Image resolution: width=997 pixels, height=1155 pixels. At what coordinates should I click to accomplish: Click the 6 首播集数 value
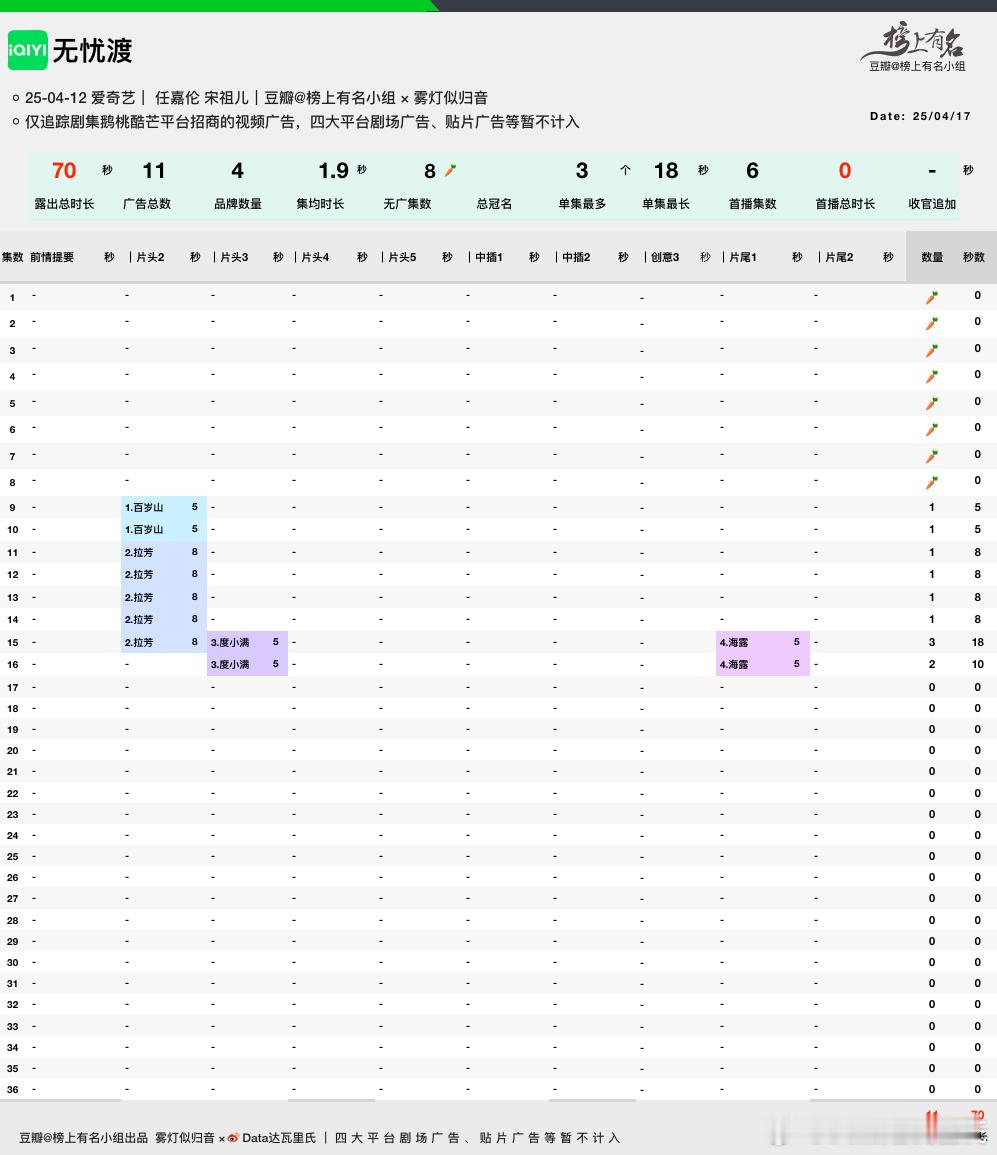752,171
